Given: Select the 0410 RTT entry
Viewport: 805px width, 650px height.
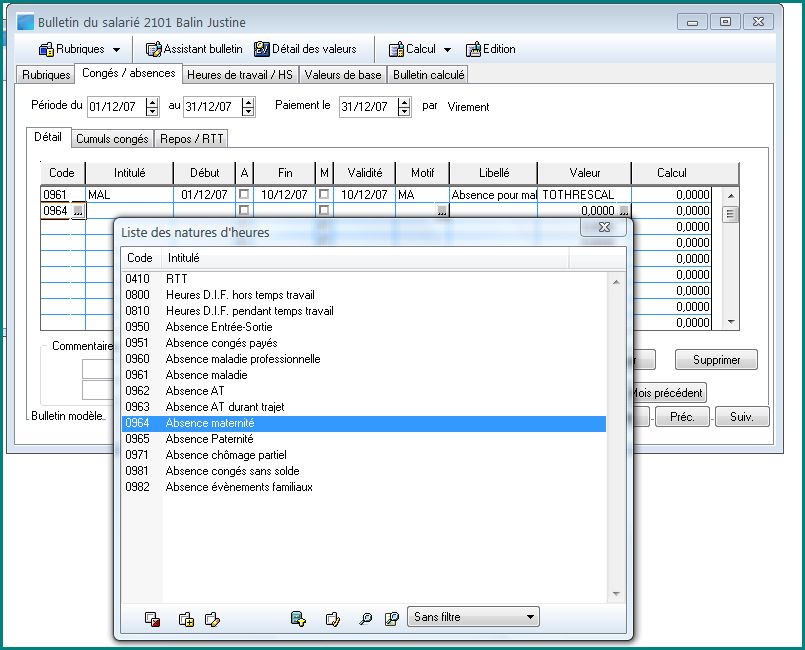Looking at the screenshot, I should pos(364,279).
